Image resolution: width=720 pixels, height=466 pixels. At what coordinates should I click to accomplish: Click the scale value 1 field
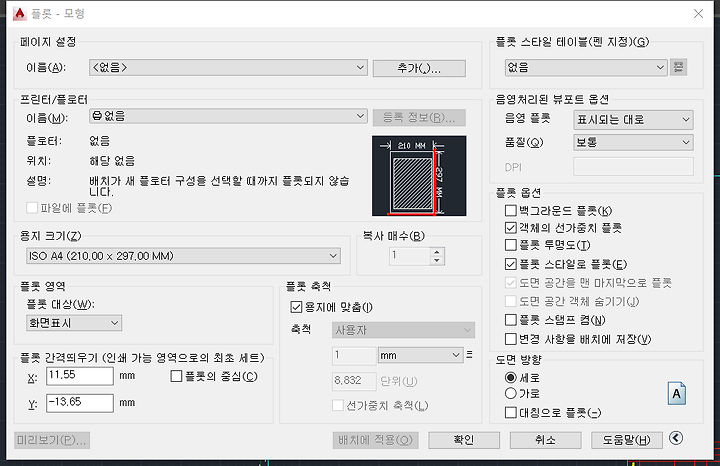354,355
